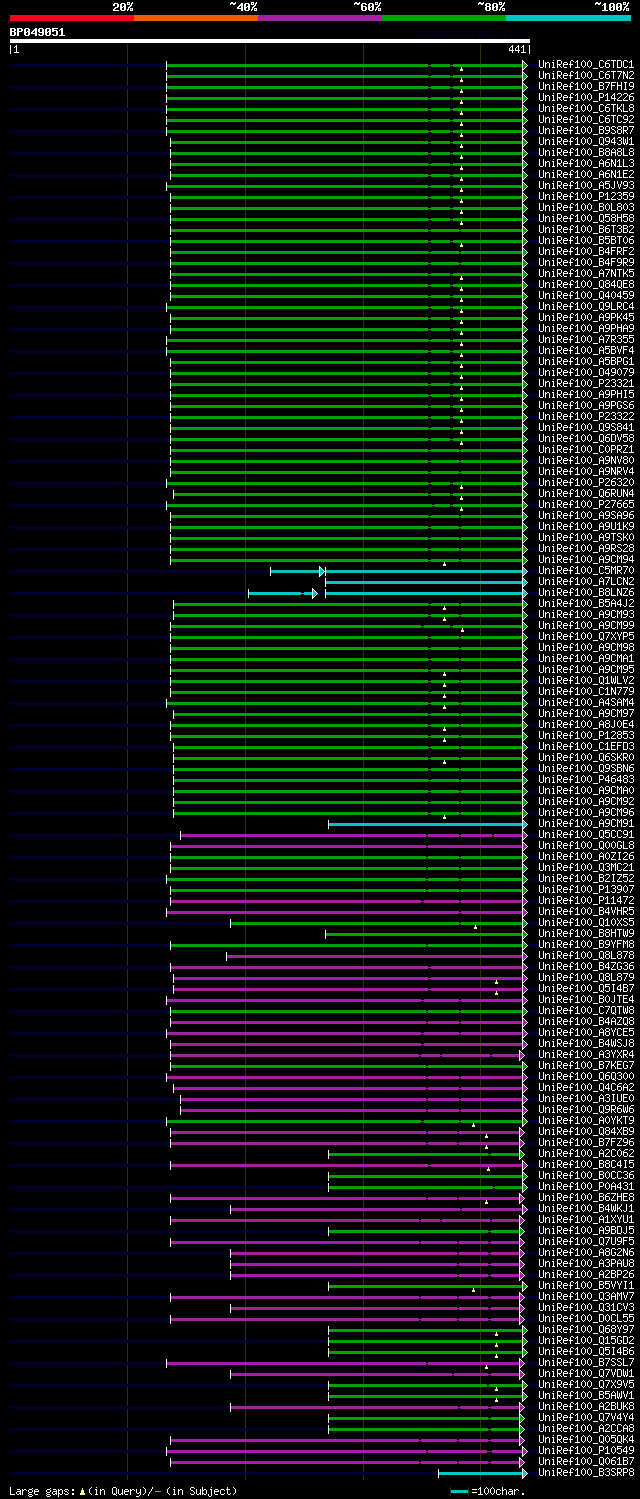Select the label UniRef100_B8HTW9
Viewport: 640px width, 1499px height.
tap(586, 934)
